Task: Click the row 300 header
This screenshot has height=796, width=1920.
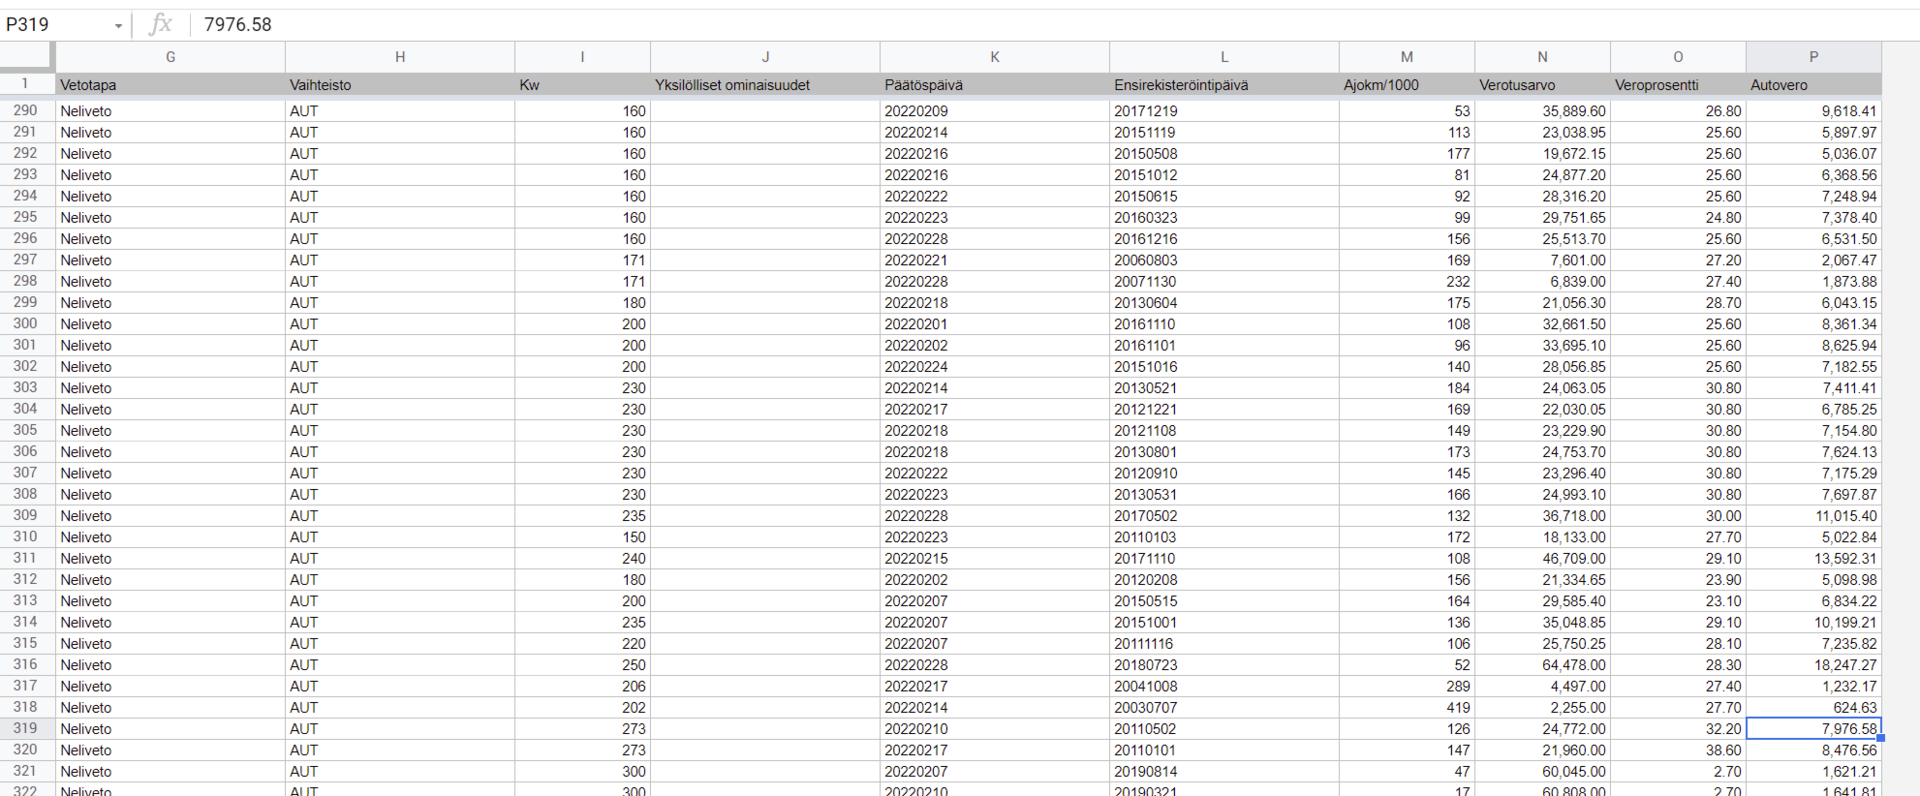Action: coord(26,324)
